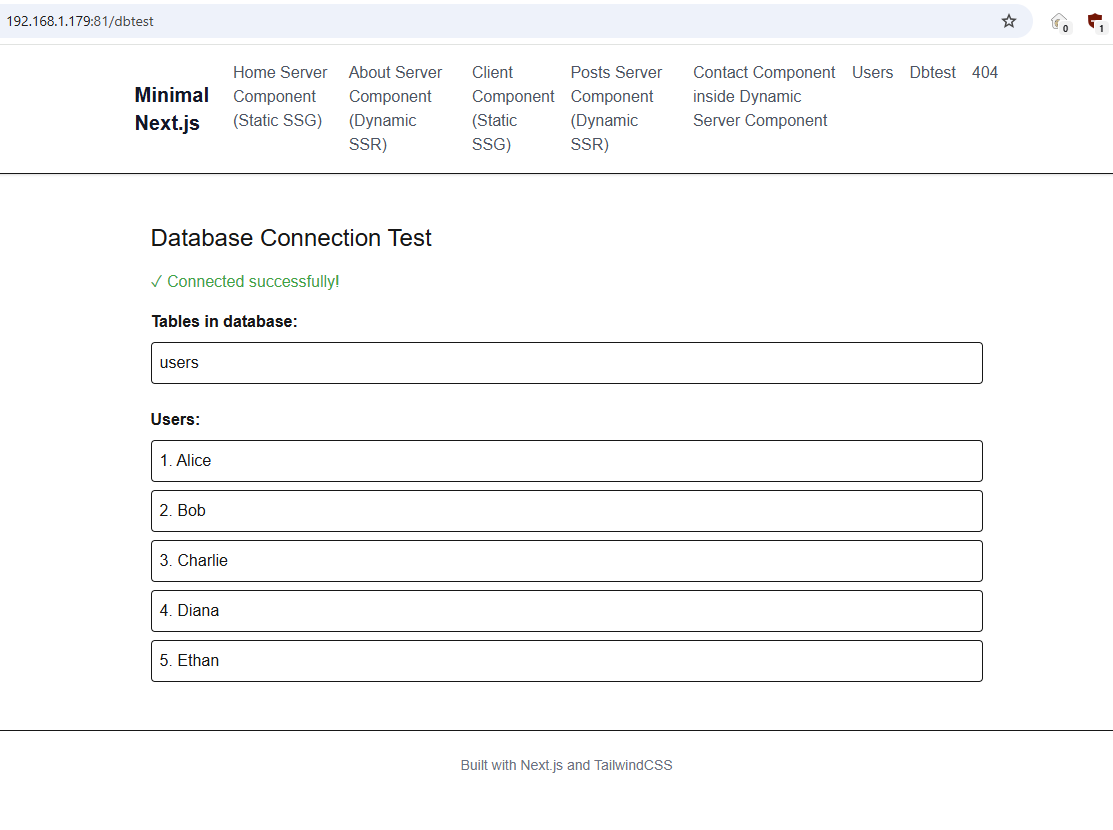Choose the 5. Ethan user row
This screenshot has height=830, width=1113.
pyautogui.click(x=566, y=661)
